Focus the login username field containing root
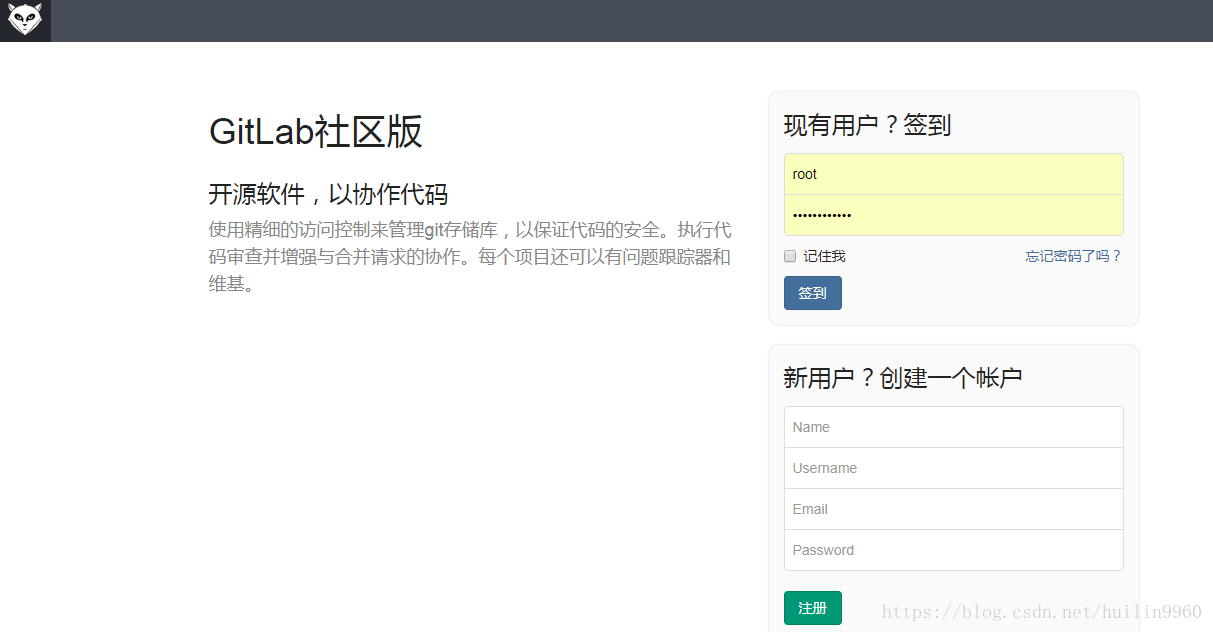 coord(953,174)
